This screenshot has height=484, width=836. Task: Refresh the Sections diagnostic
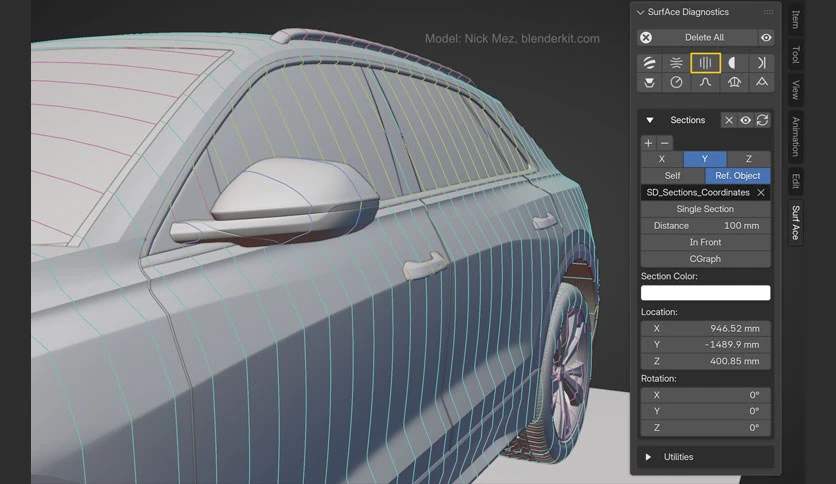(x=762, y=120)
